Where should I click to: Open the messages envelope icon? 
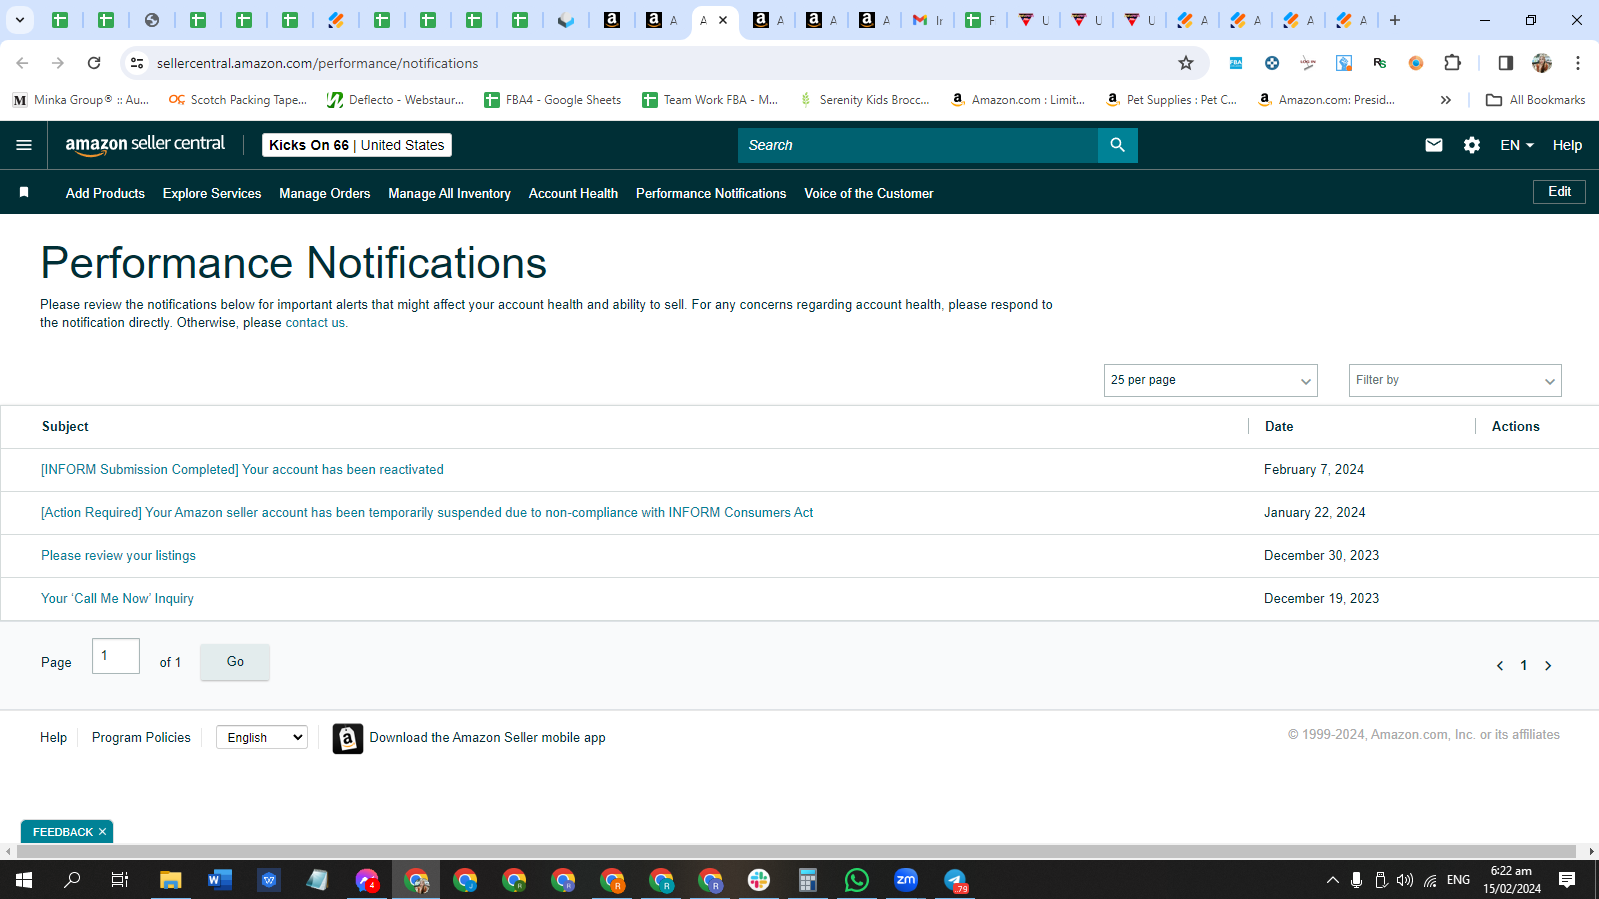pos(1433,145)
